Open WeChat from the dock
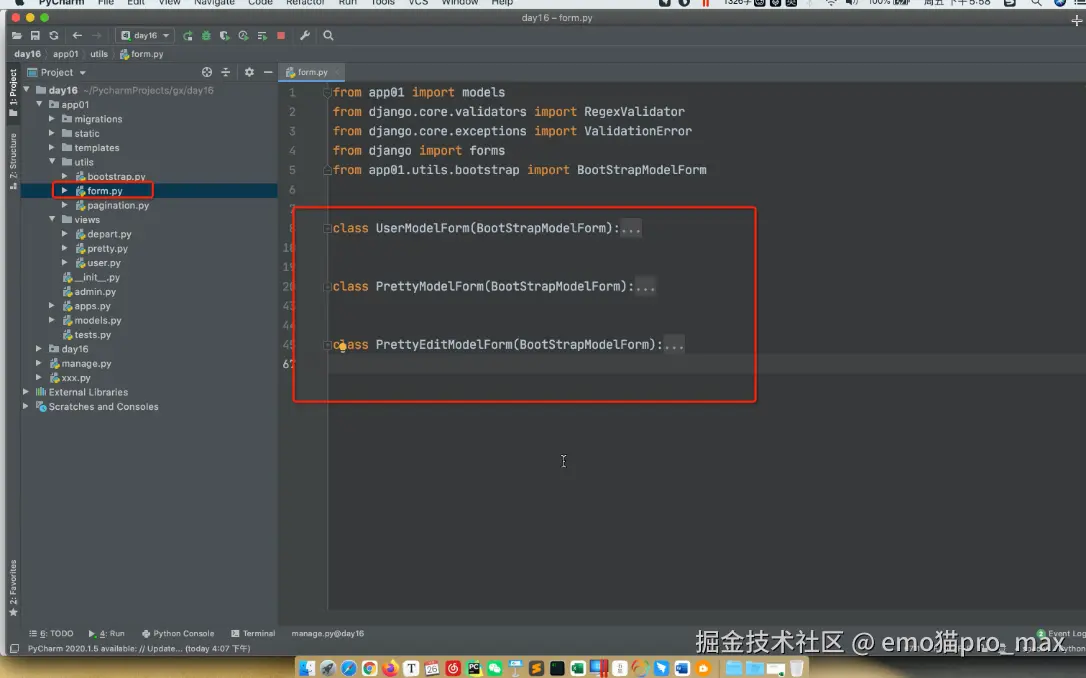1086x678 pixels. (x=495, y=668)
